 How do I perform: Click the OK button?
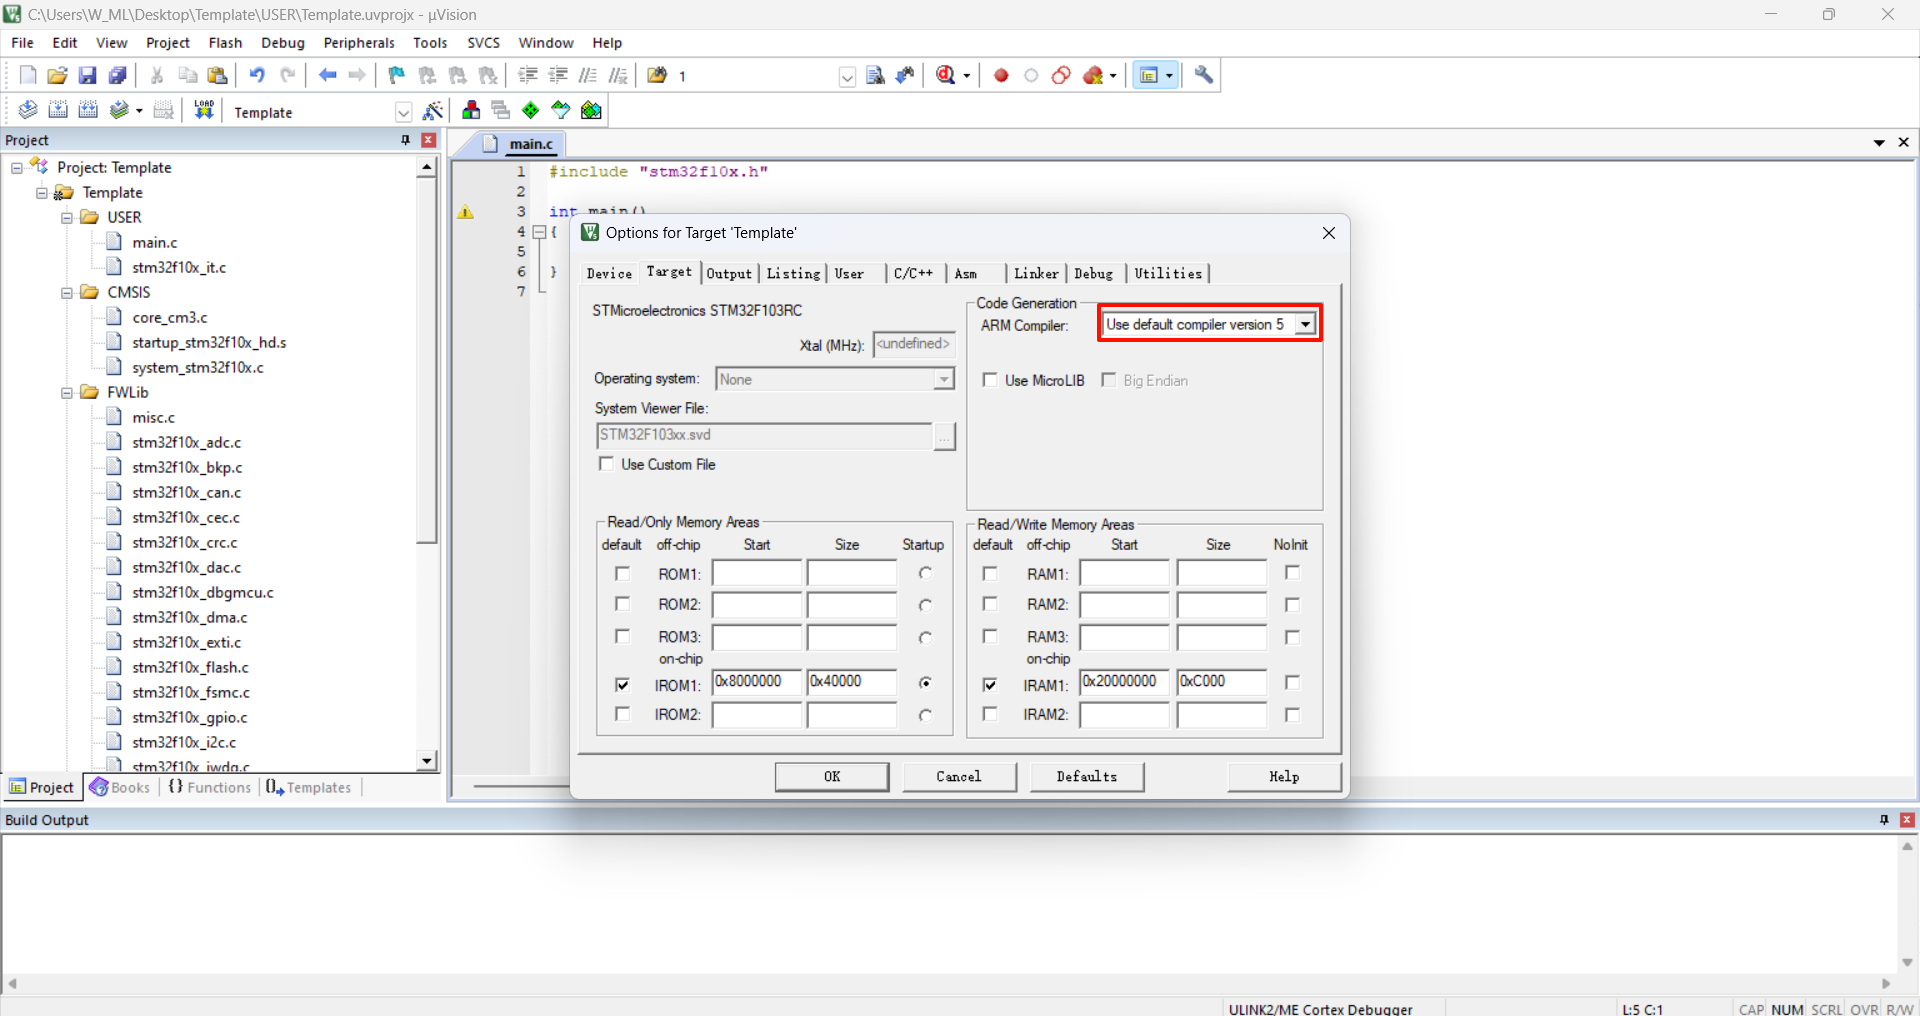point(832,777)
